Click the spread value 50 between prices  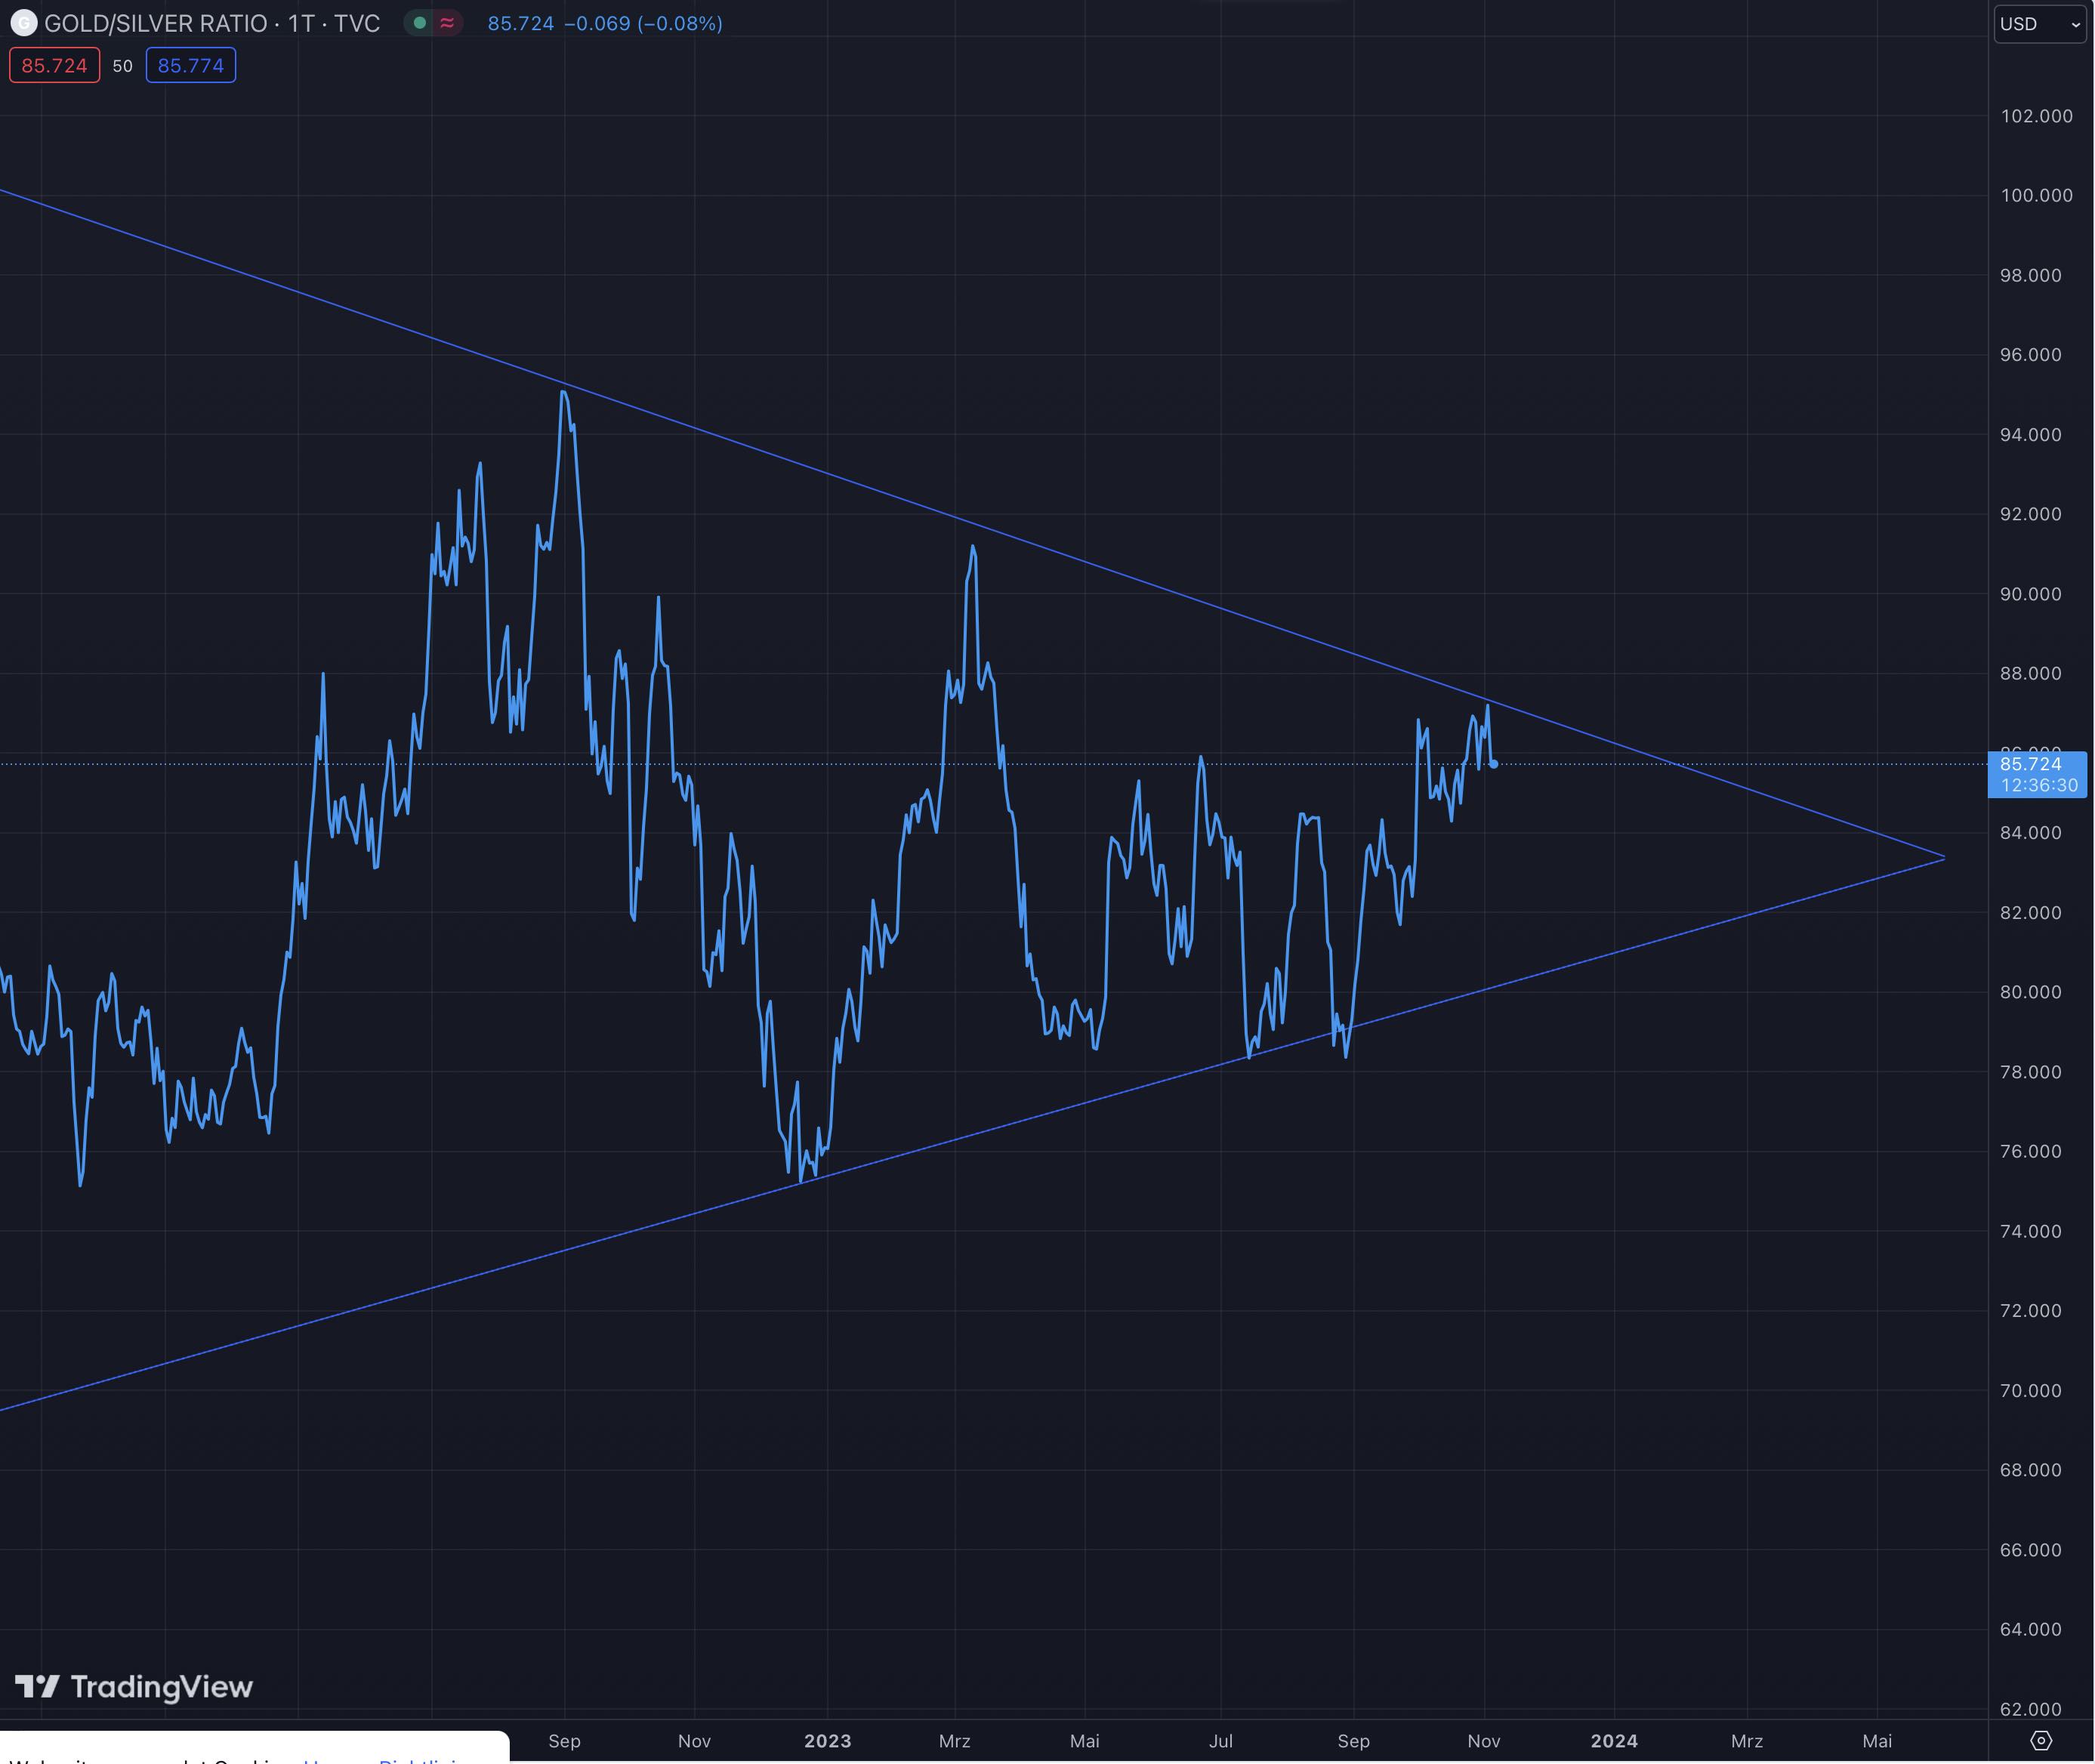pyautogui.click(x=122, y=66)
